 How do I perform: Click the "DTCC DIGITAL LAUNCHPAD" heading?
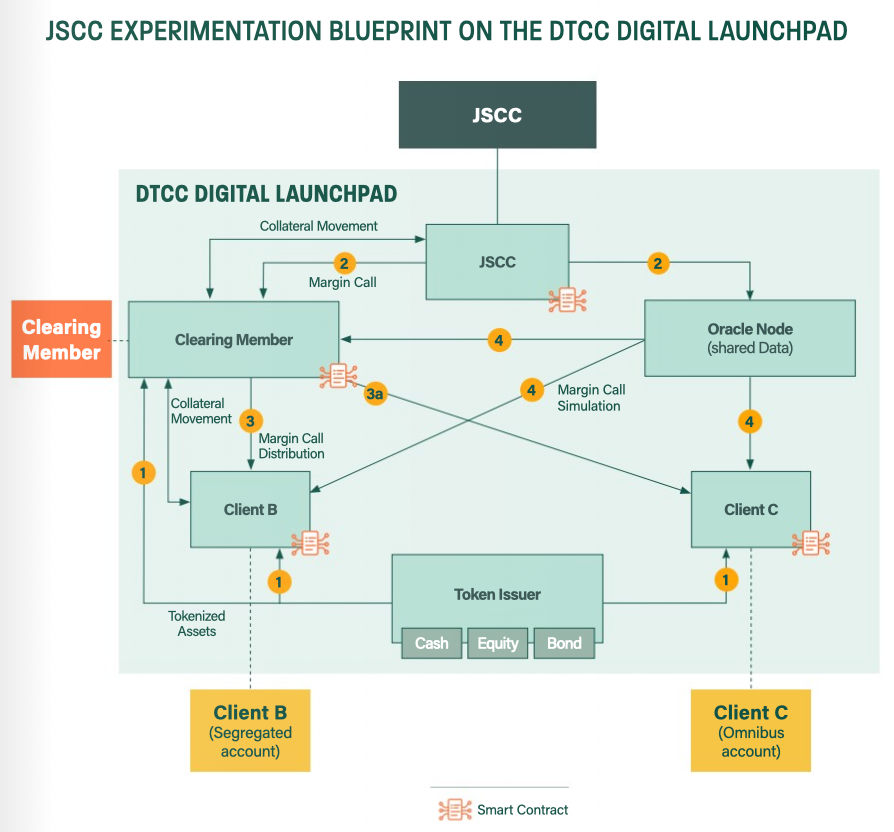pos(266,194)
